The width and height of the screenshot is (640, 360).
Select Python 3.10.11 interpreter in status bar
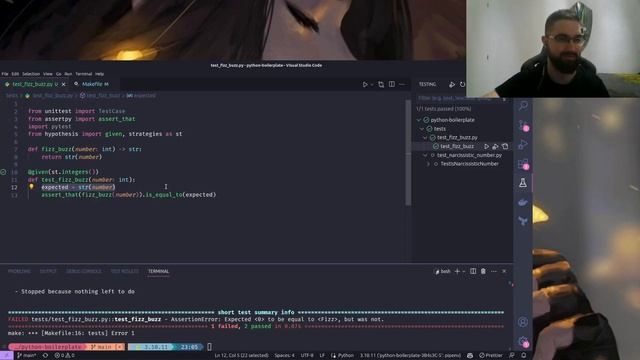pyautogui.click(x=410, y=356)
